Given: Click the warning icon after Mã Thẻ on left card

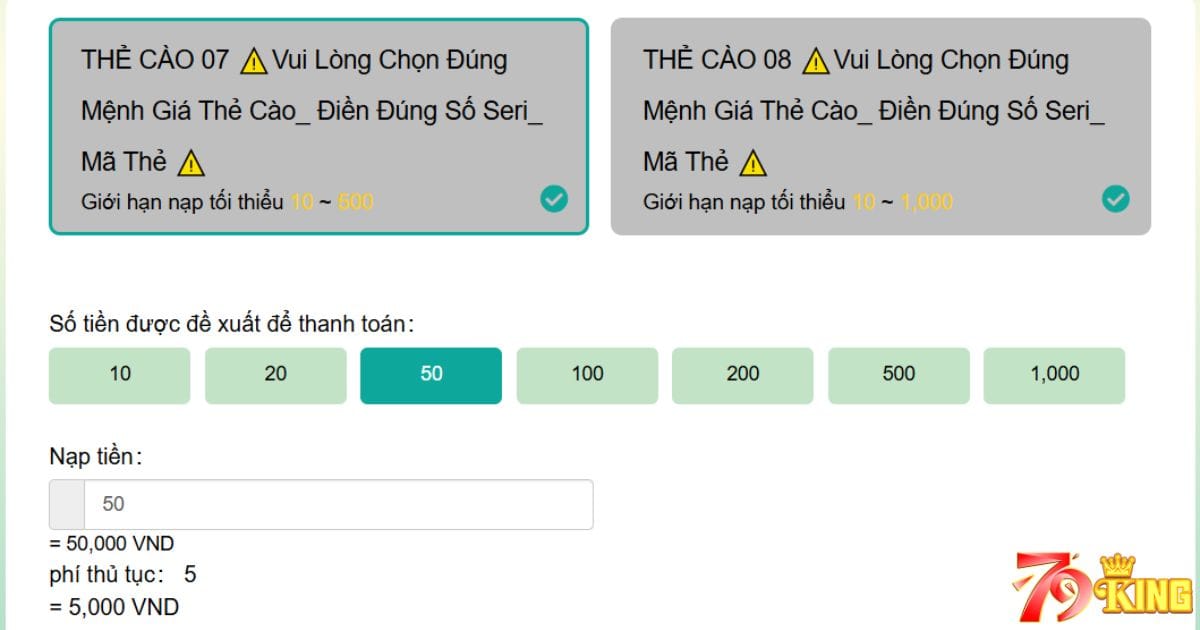Looking at the screenshot, I should pos(191,160).
